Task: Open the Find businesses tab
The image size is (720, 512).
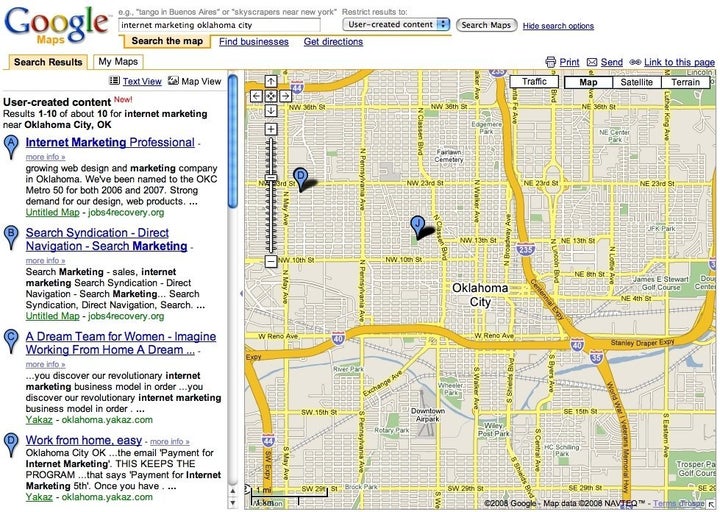Action: point(254,42)
